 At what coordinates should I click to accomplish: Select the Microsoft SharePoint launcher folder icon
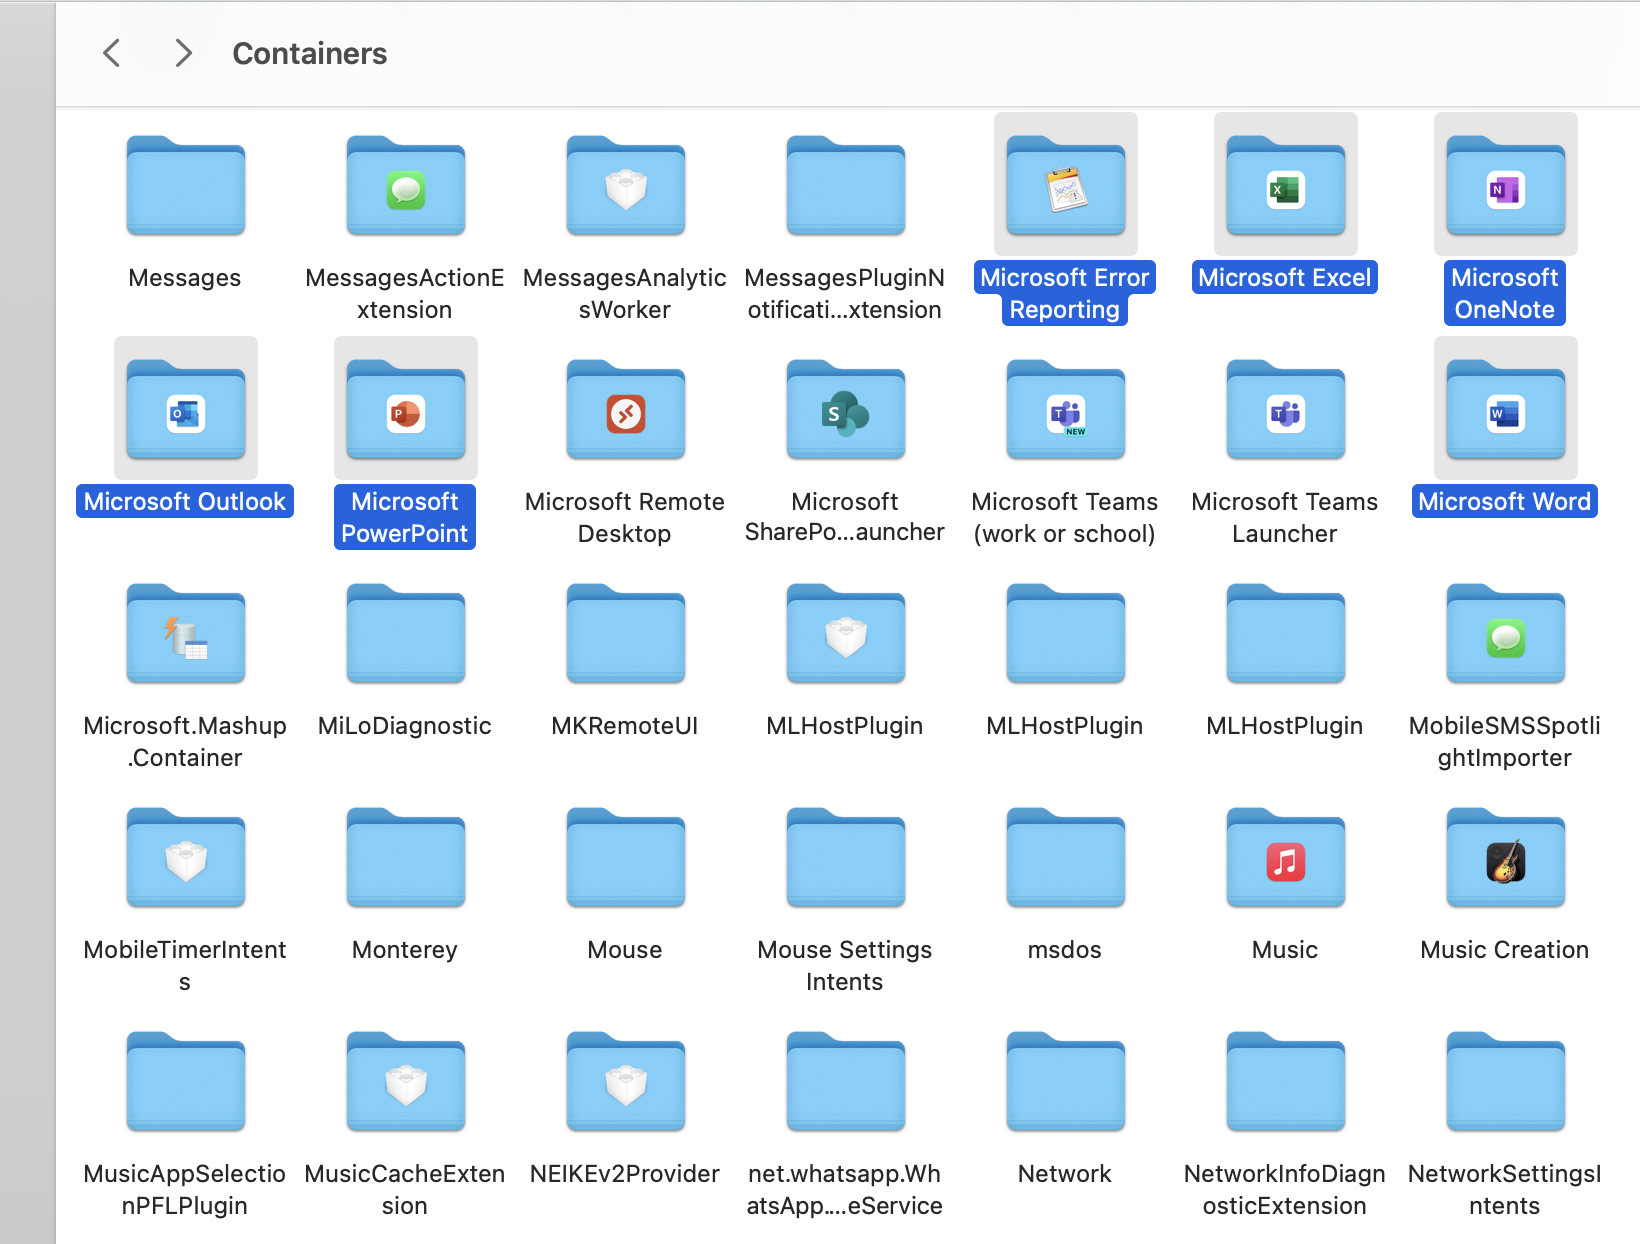pos(846,409)
